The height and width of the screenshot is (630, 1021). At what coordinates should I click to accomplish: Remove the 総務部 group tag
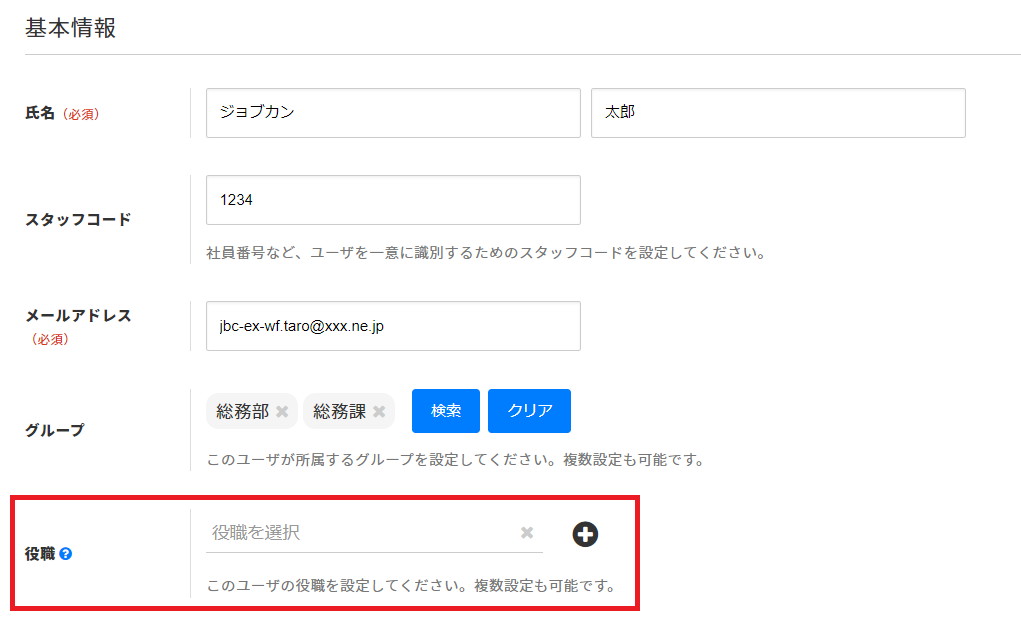pos(282,412)
